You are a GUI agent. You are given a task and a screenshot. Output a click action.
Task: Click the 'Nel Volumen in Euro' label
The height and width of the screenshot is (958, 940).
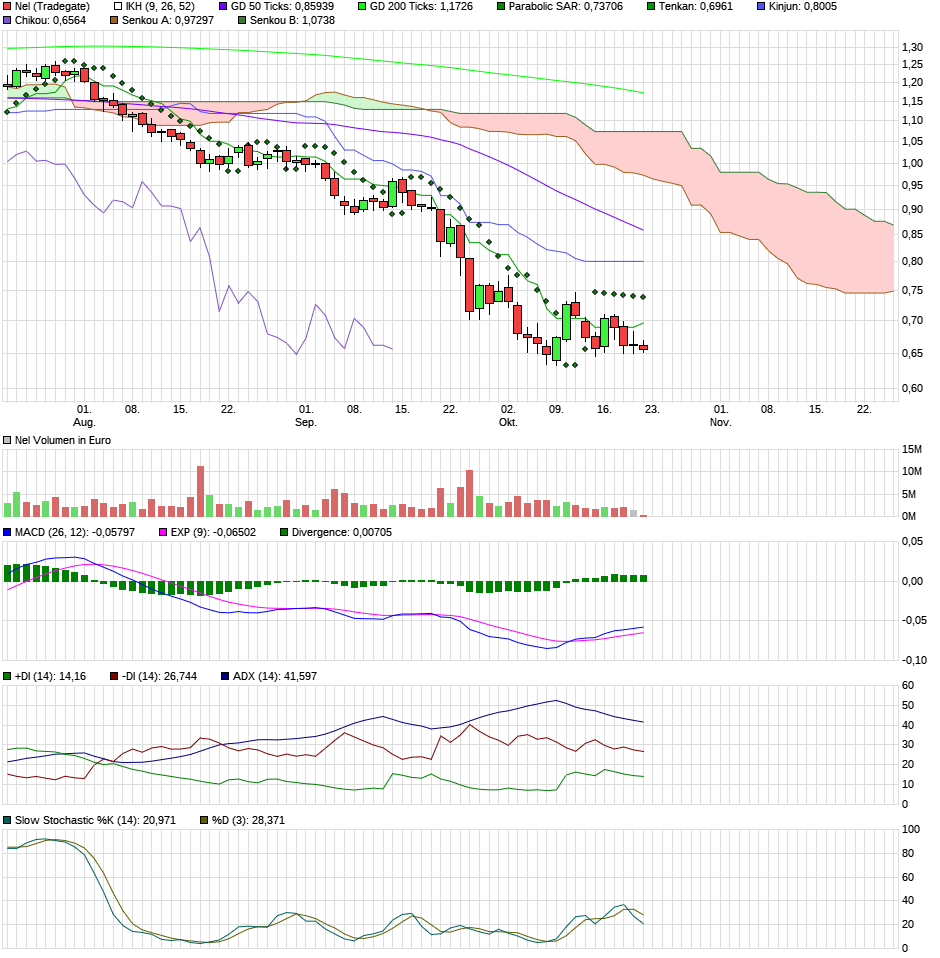pyautogui.click(x=63, y=441)
